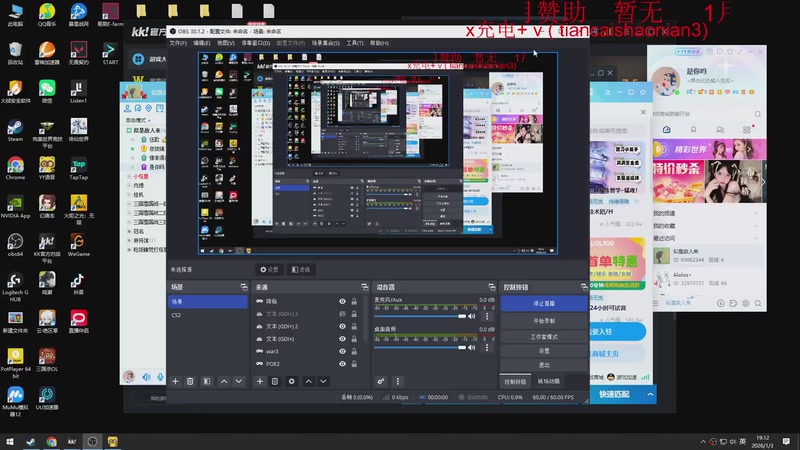Screen dimensions: 800x450
Task: Open 编辑(E) menu in OBS
Action: pos(202,43)
